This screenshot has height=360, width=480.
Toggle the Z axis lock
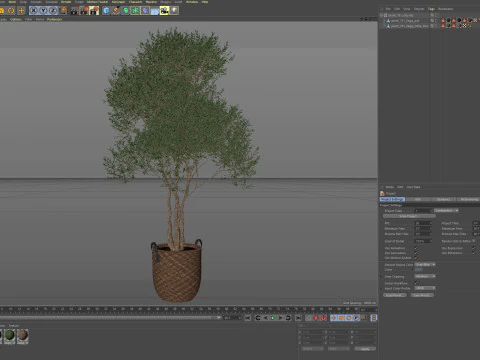click(x=53, y=10)
